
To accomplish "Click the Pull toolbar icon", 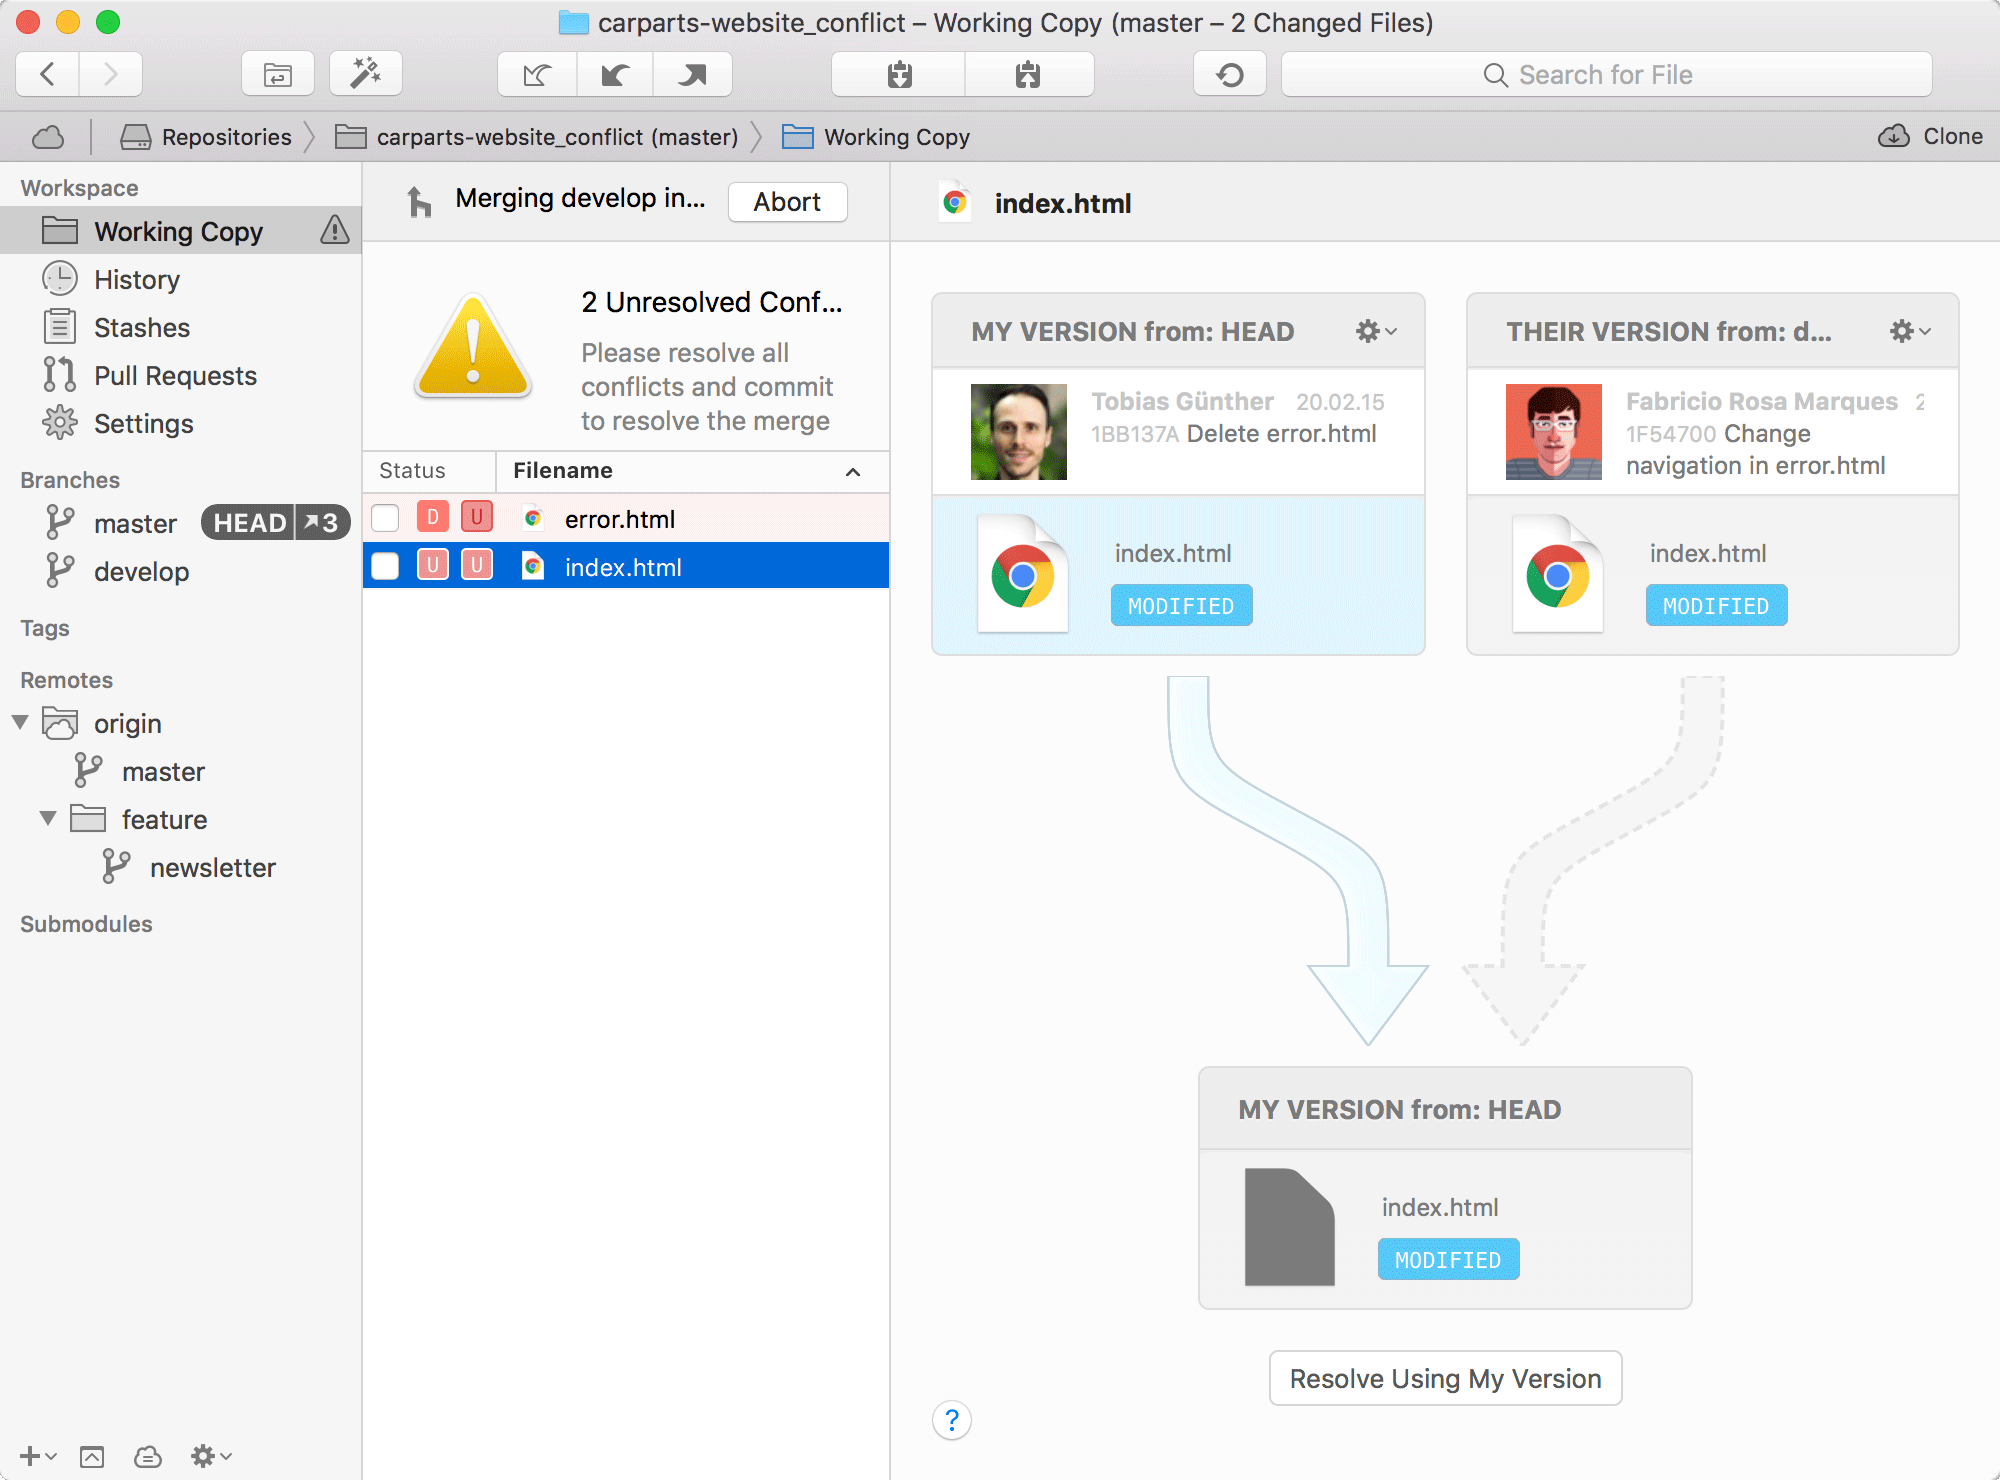I will point(614,75).
